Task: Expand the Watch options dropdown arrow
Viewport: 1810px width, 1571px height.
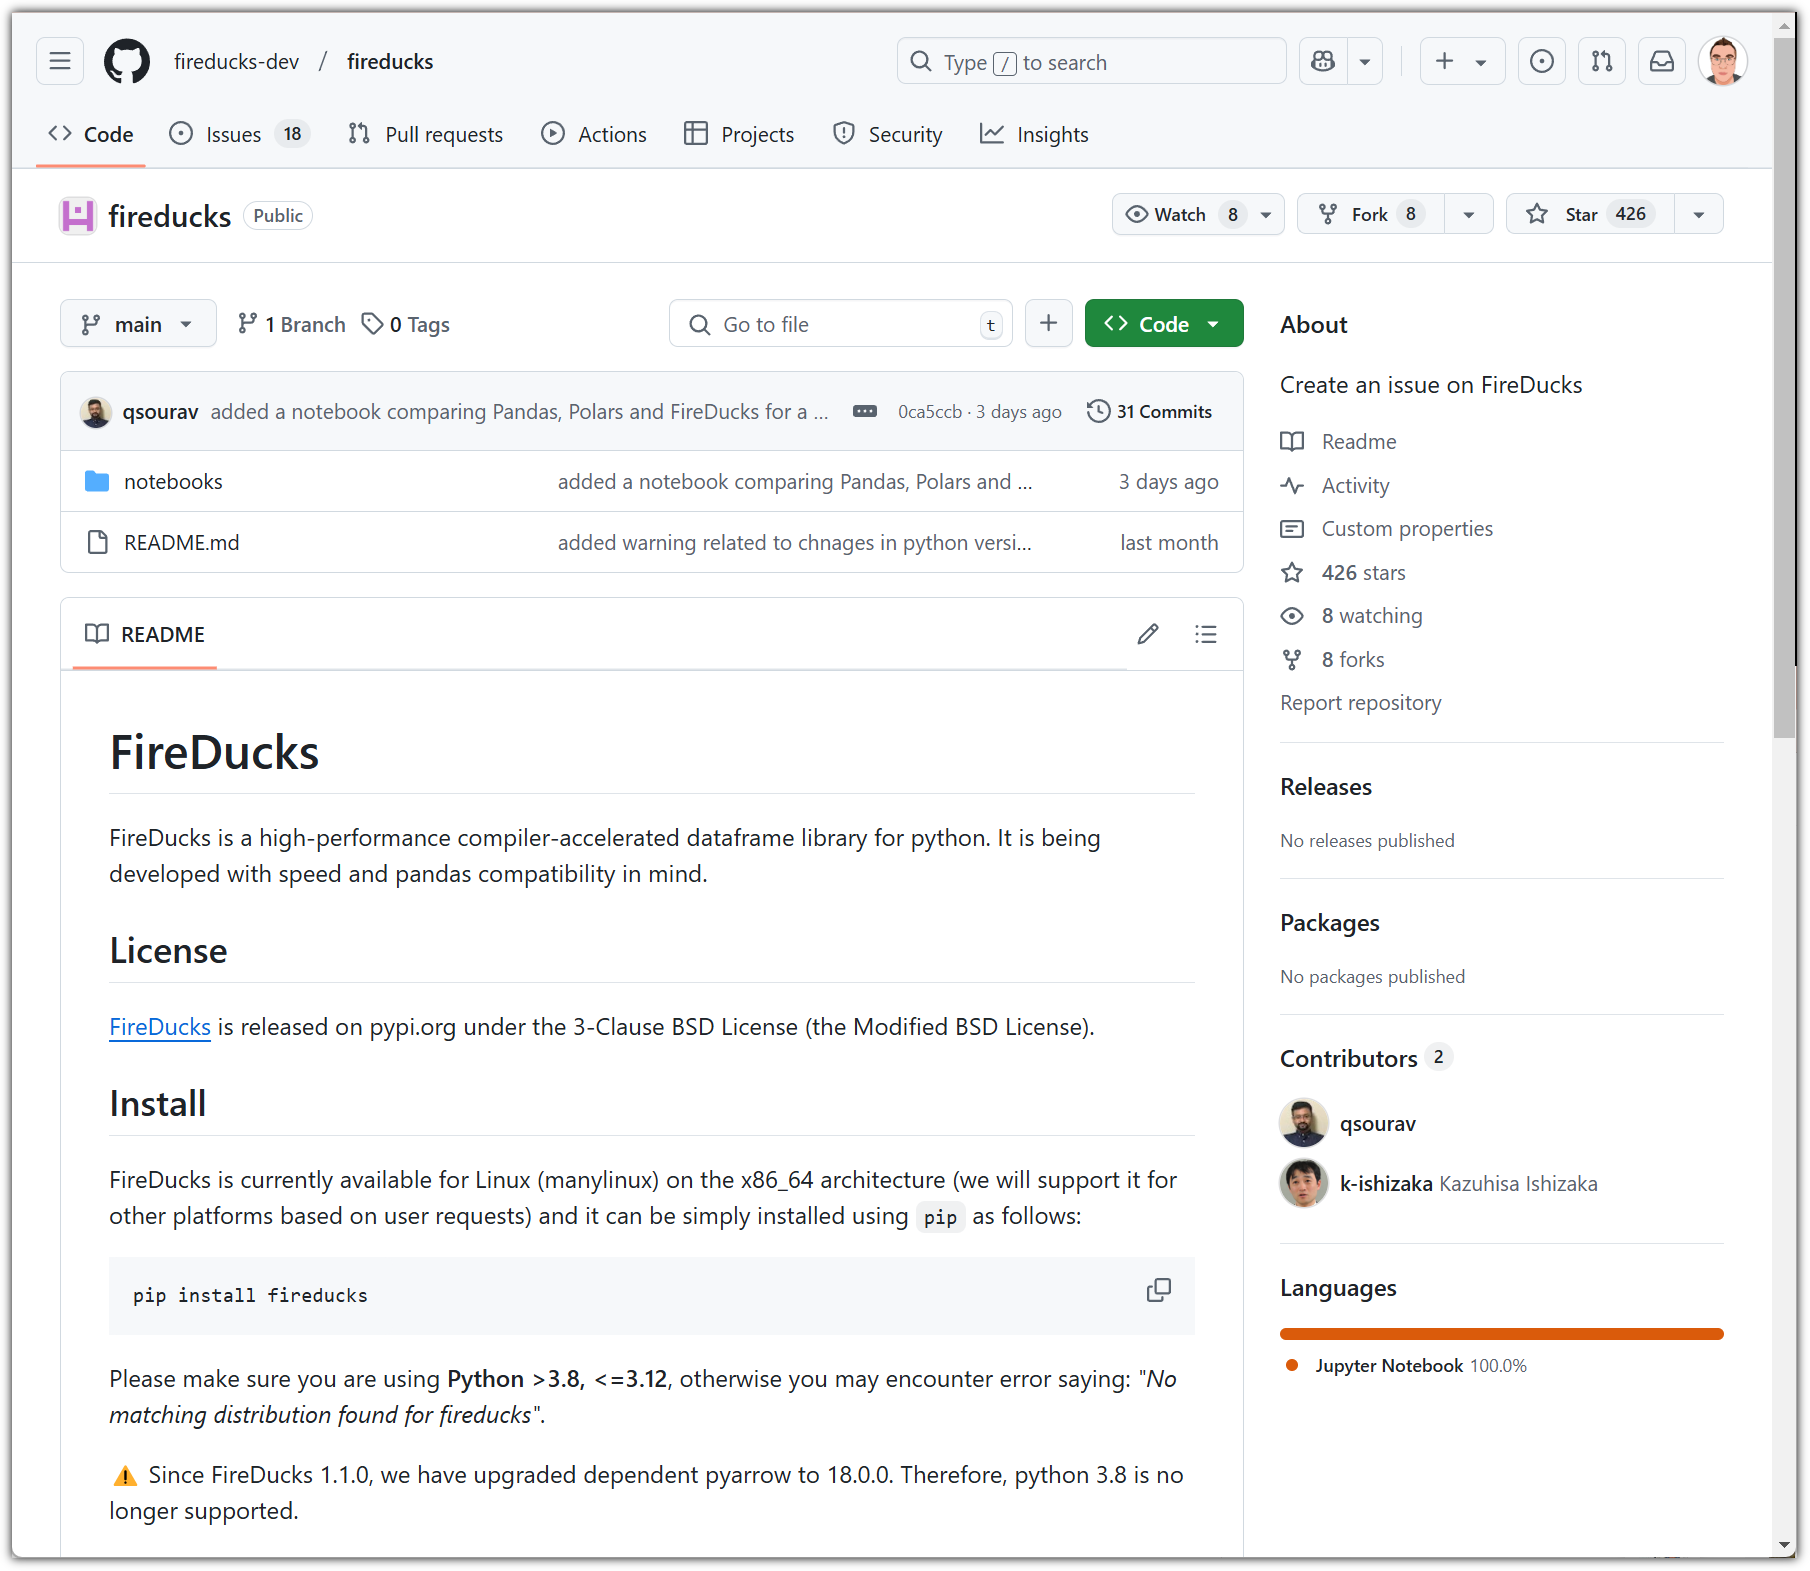Action: (1266, 214)
